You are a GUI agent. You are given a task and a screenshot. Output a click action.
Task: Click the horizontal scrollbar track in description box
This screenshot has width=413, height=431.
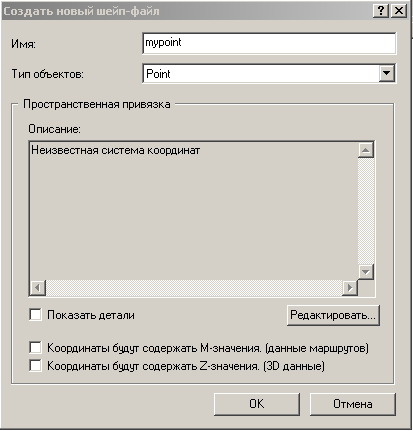[194, 287]
